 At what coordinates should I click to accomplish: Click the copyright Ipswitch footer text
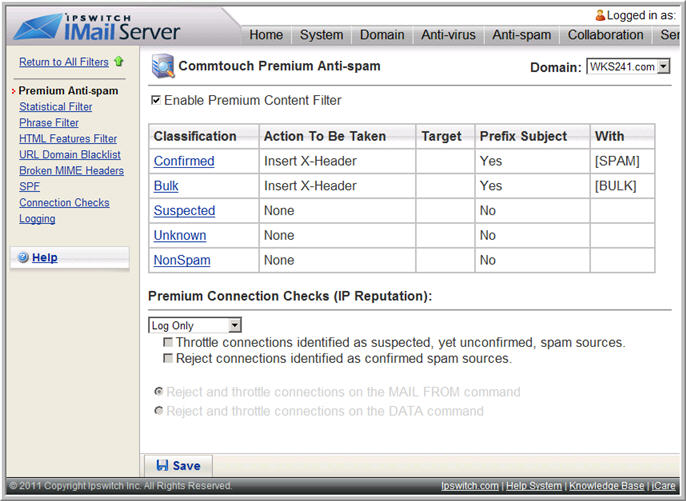click(x=121, y=486)
